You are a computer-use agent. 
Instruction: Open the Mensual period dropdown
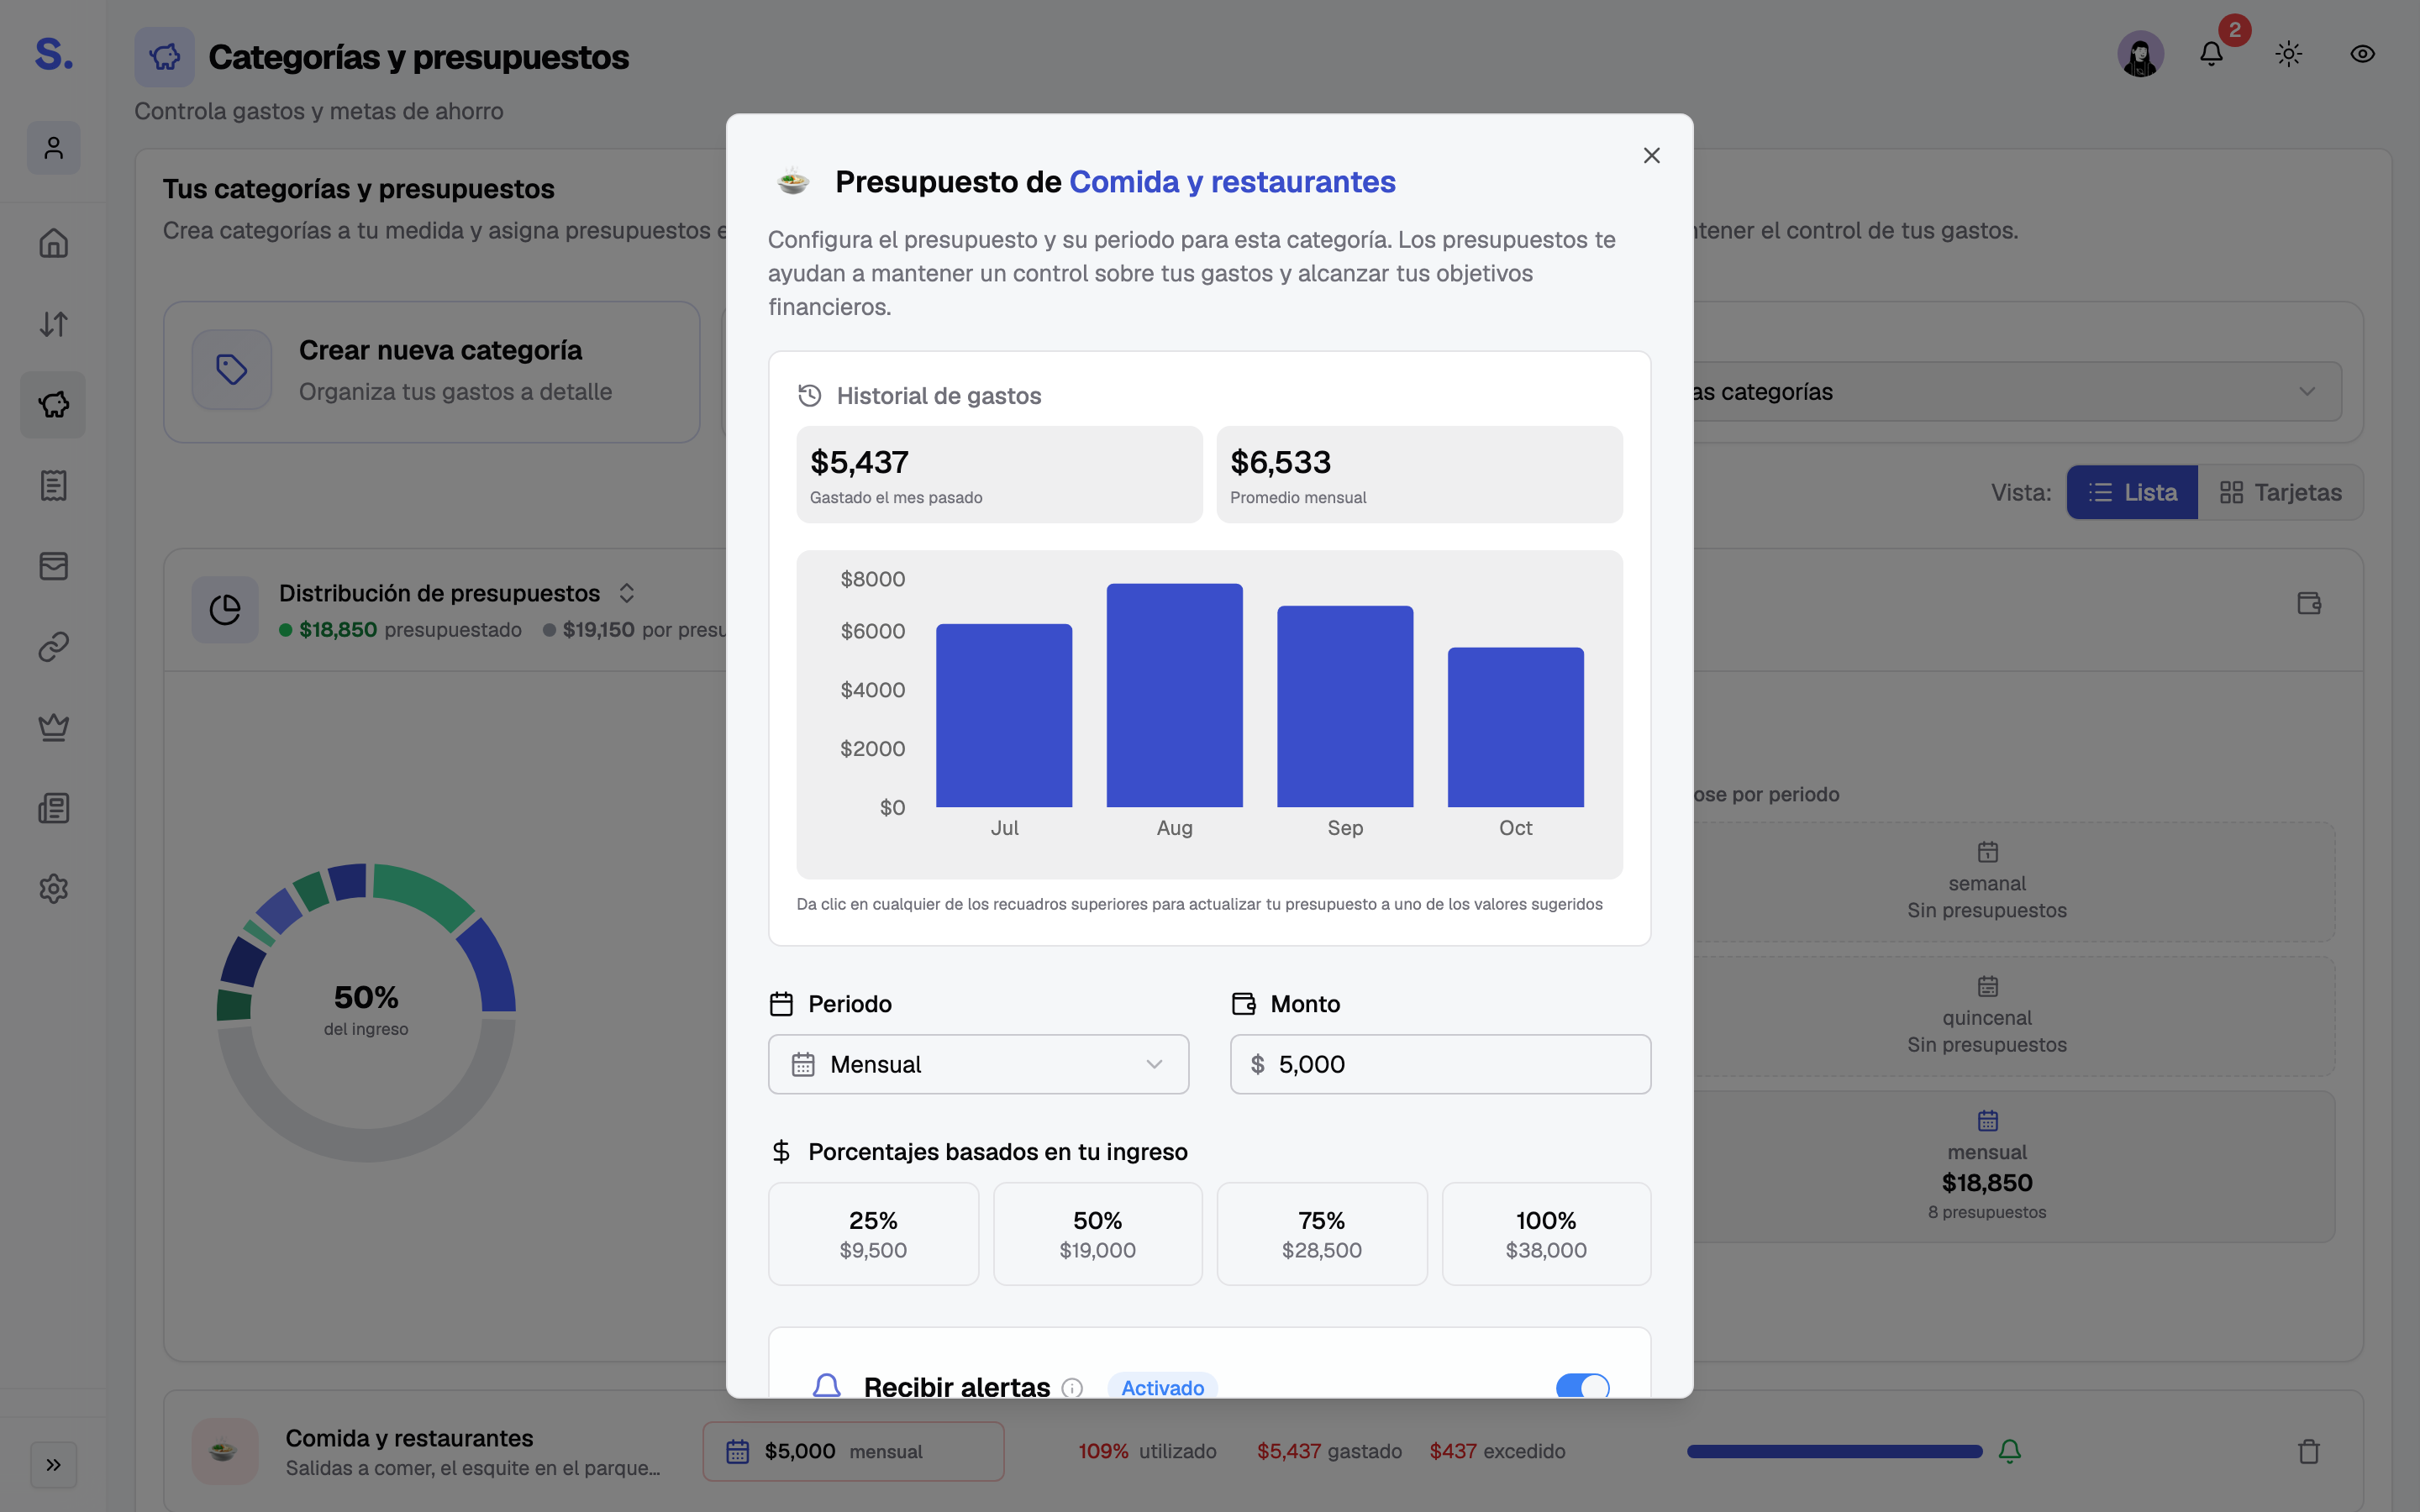pyautogui.click(x=978, y=1064)
